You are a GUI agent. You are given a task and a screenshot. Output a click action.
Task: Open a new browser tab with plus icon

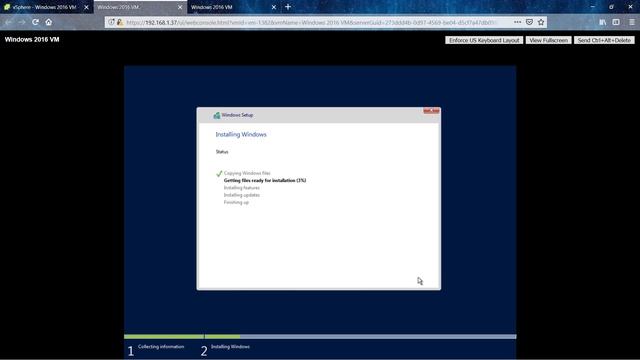click(x=288, y=7)
